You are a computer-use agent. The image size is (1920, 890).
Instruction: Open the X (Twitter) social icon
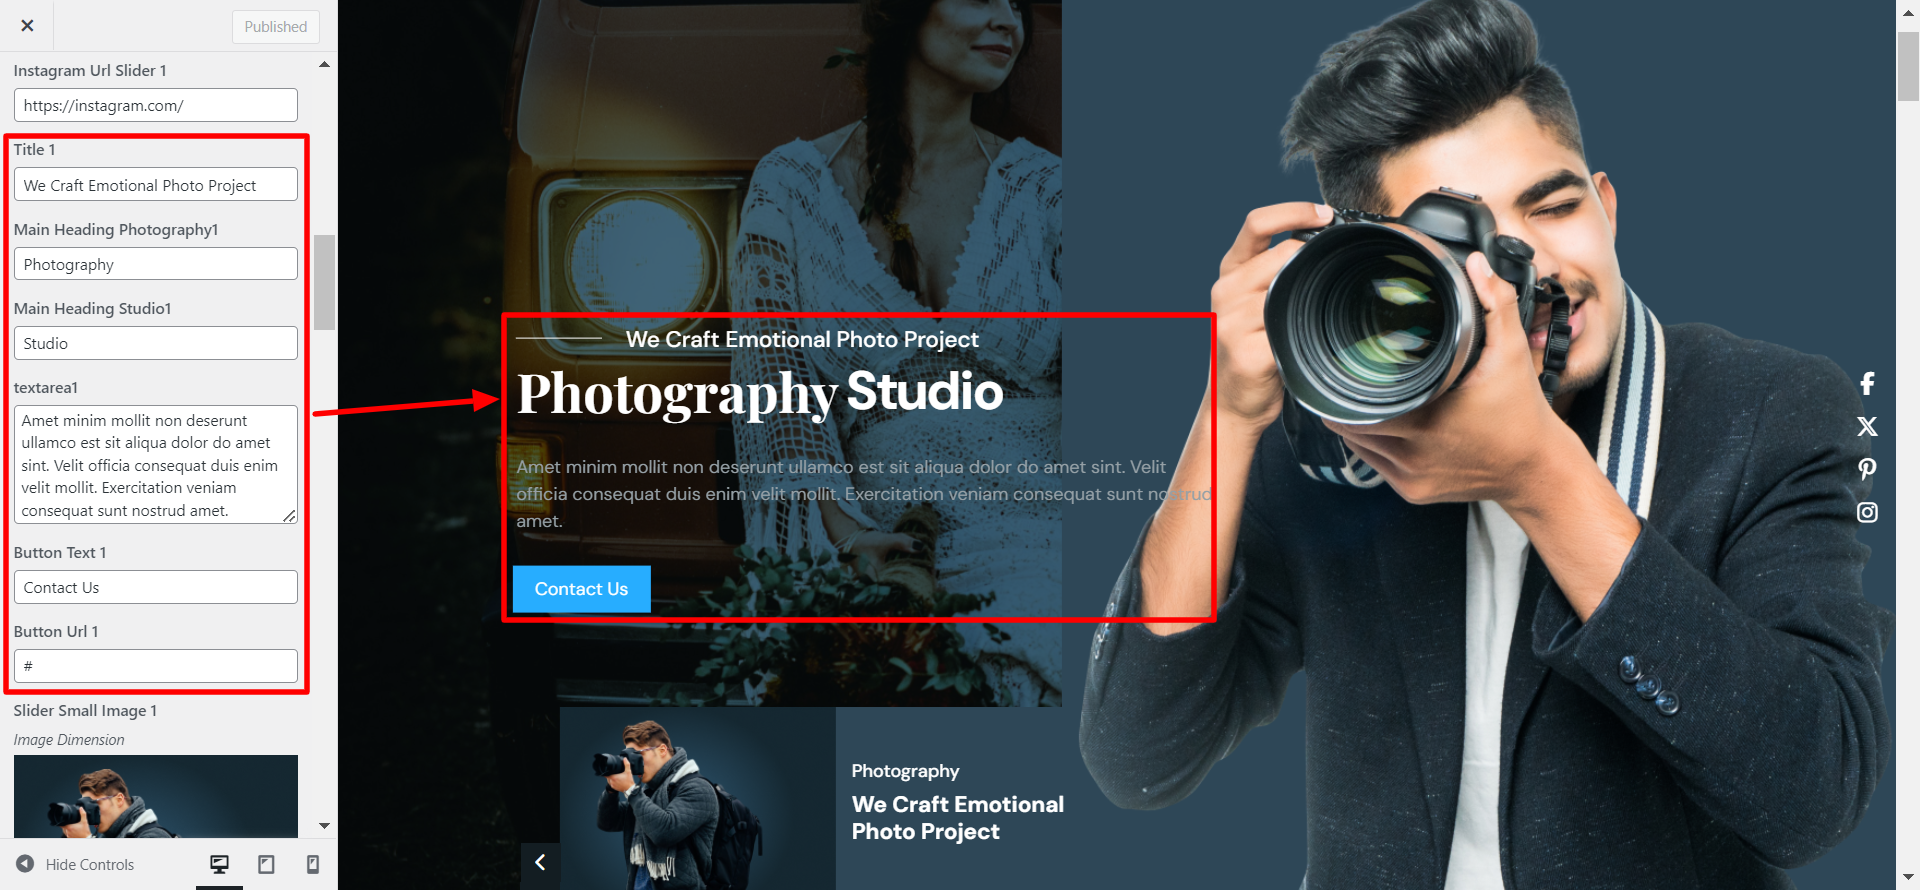tap(1867, 427)
